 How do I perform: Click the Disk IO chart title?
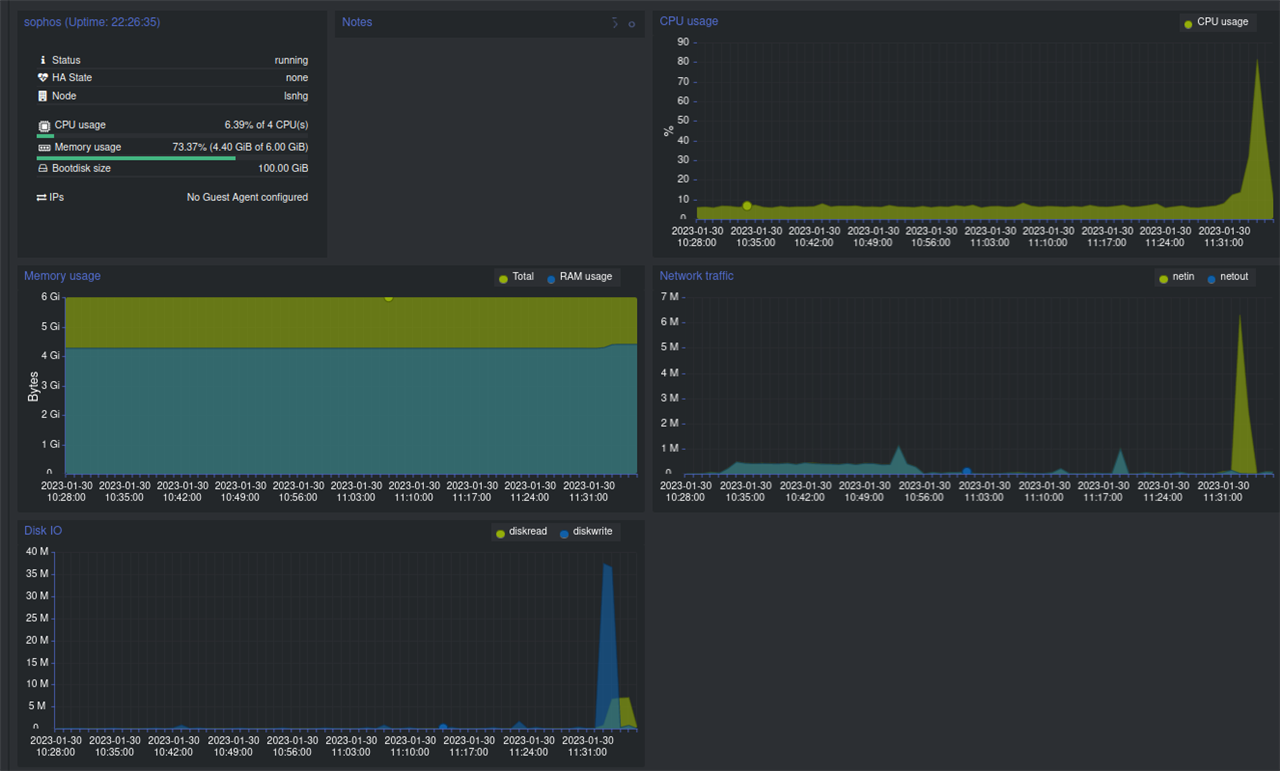click(x=43, y=531)
